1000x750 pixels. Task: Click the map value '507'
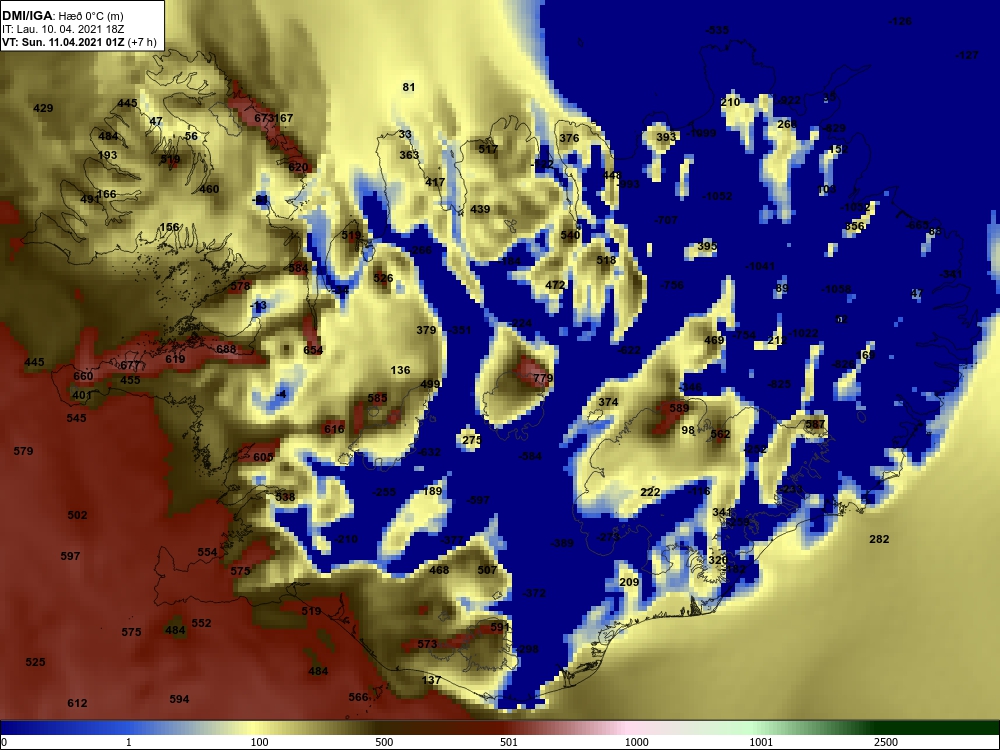coord(487,570)
